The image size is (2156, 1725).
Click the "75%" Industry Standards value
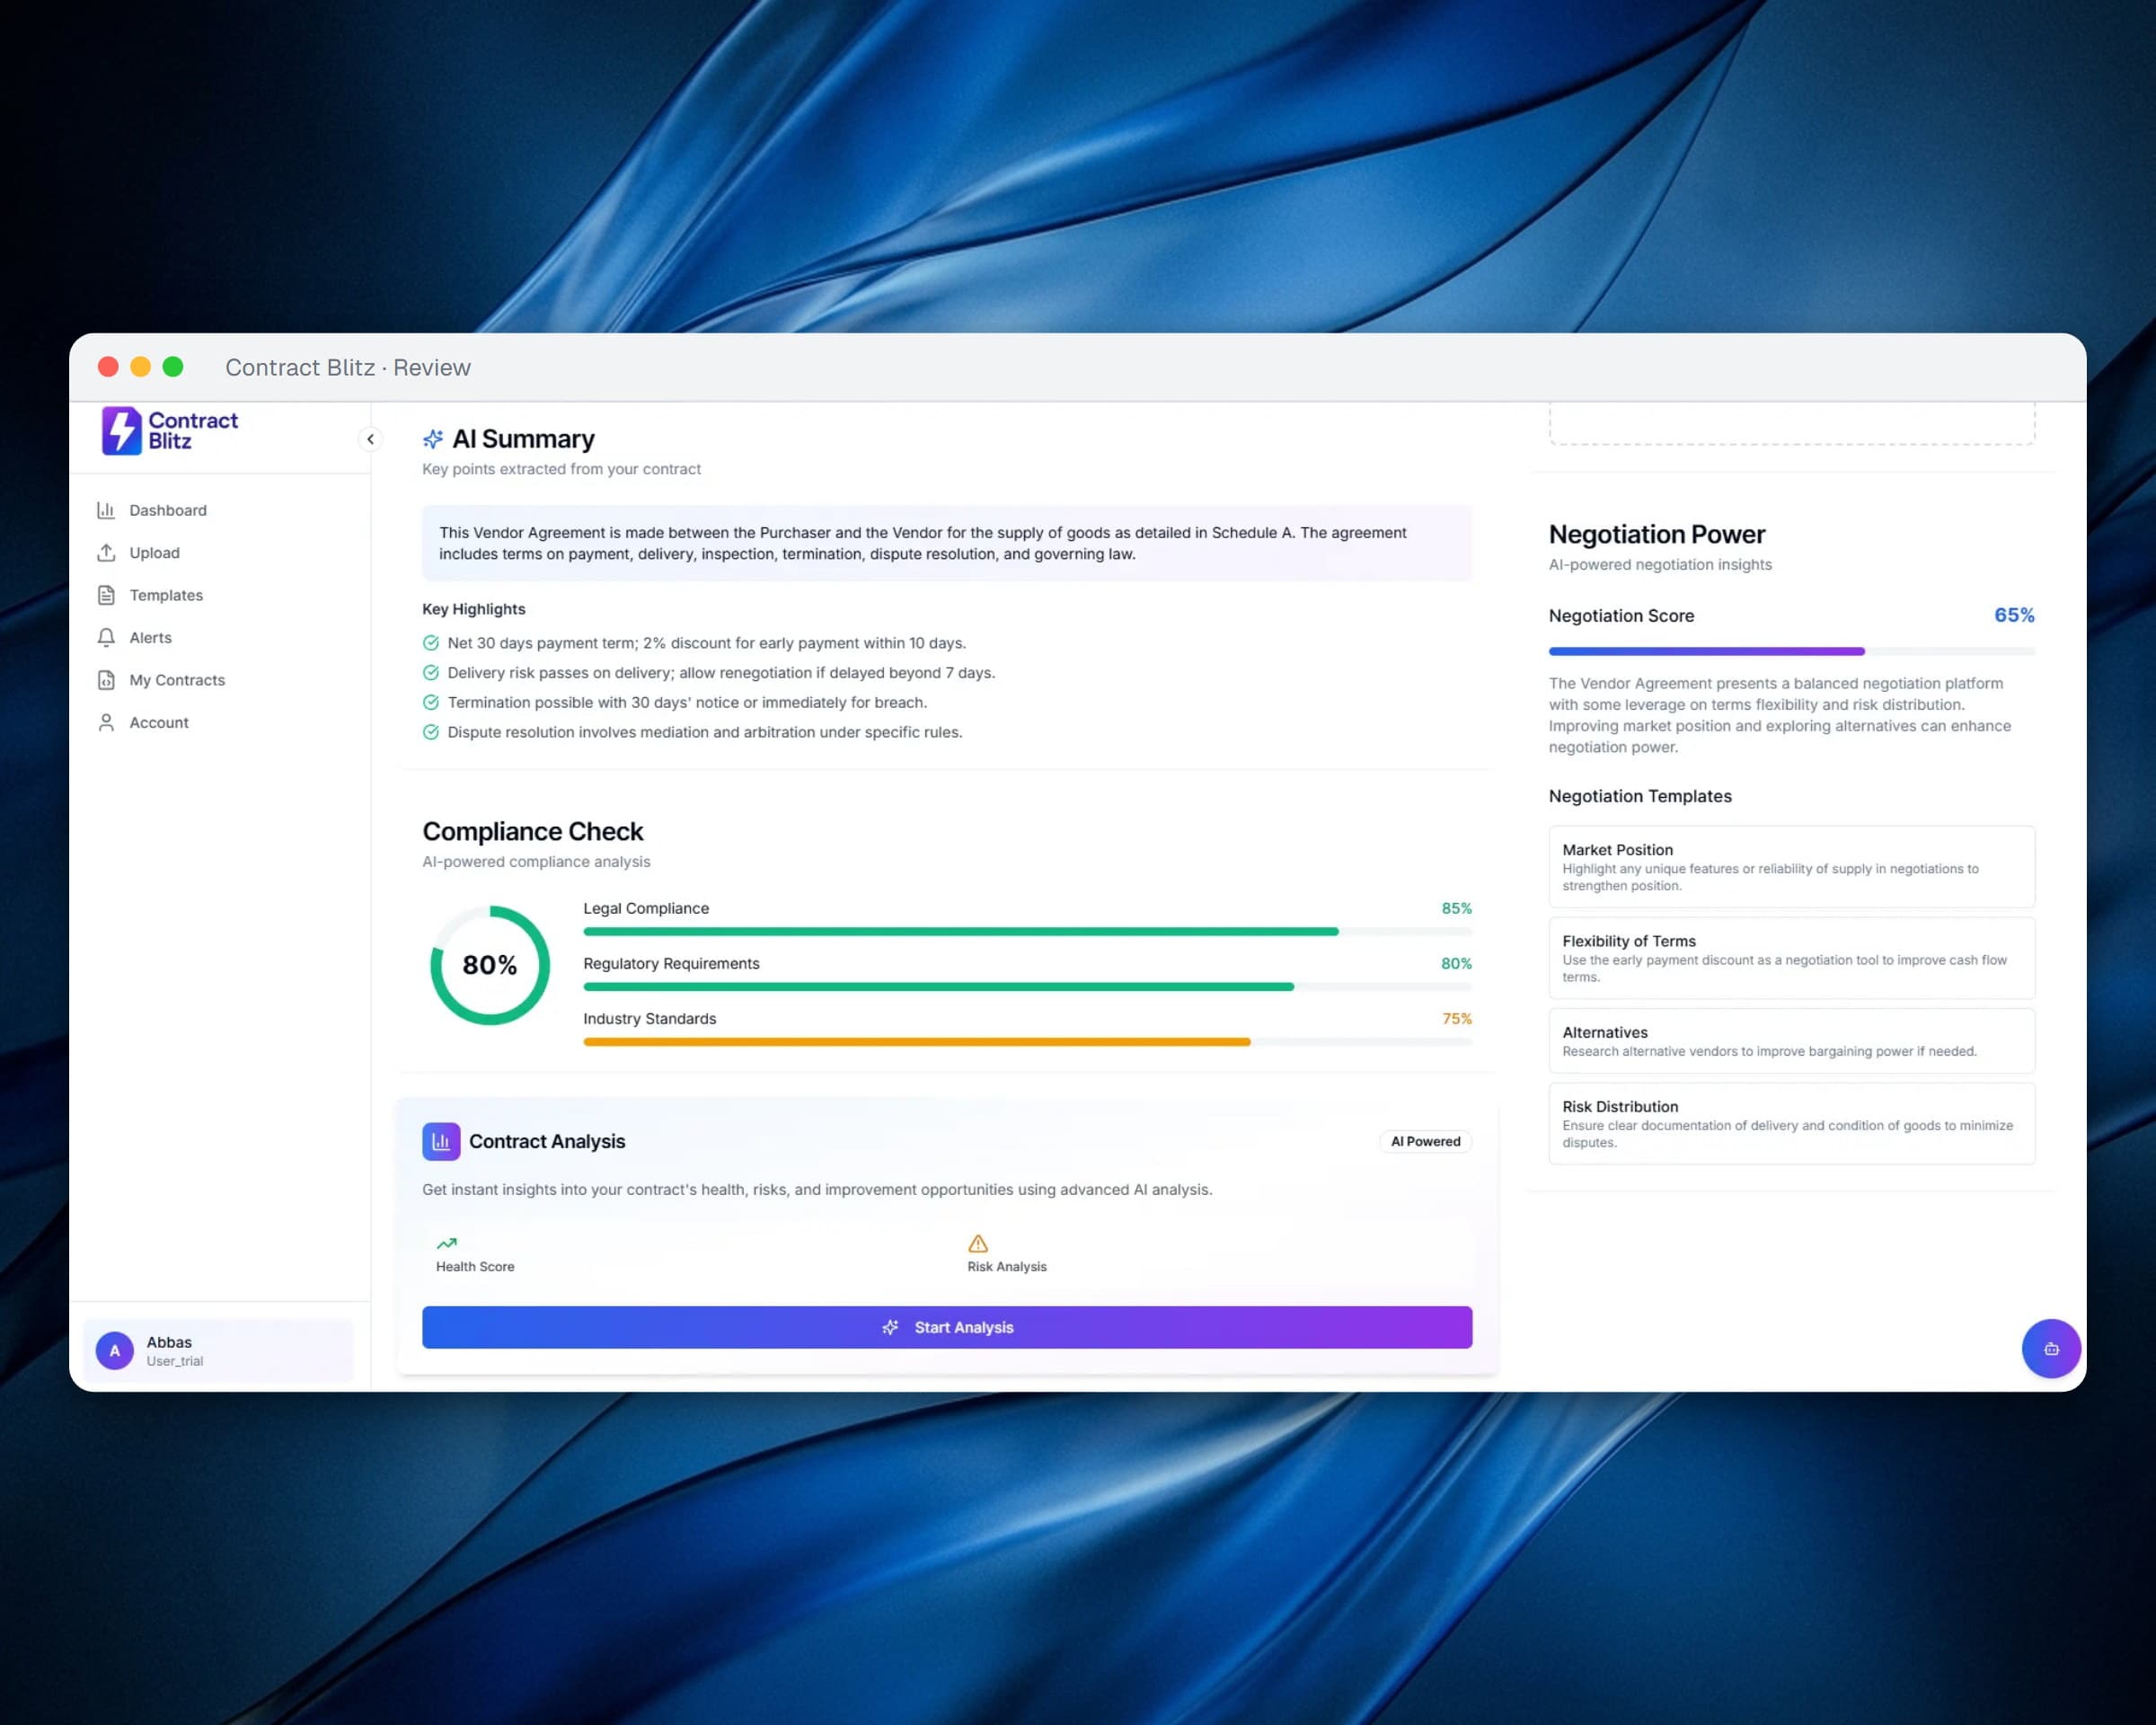[1457, 1019]
